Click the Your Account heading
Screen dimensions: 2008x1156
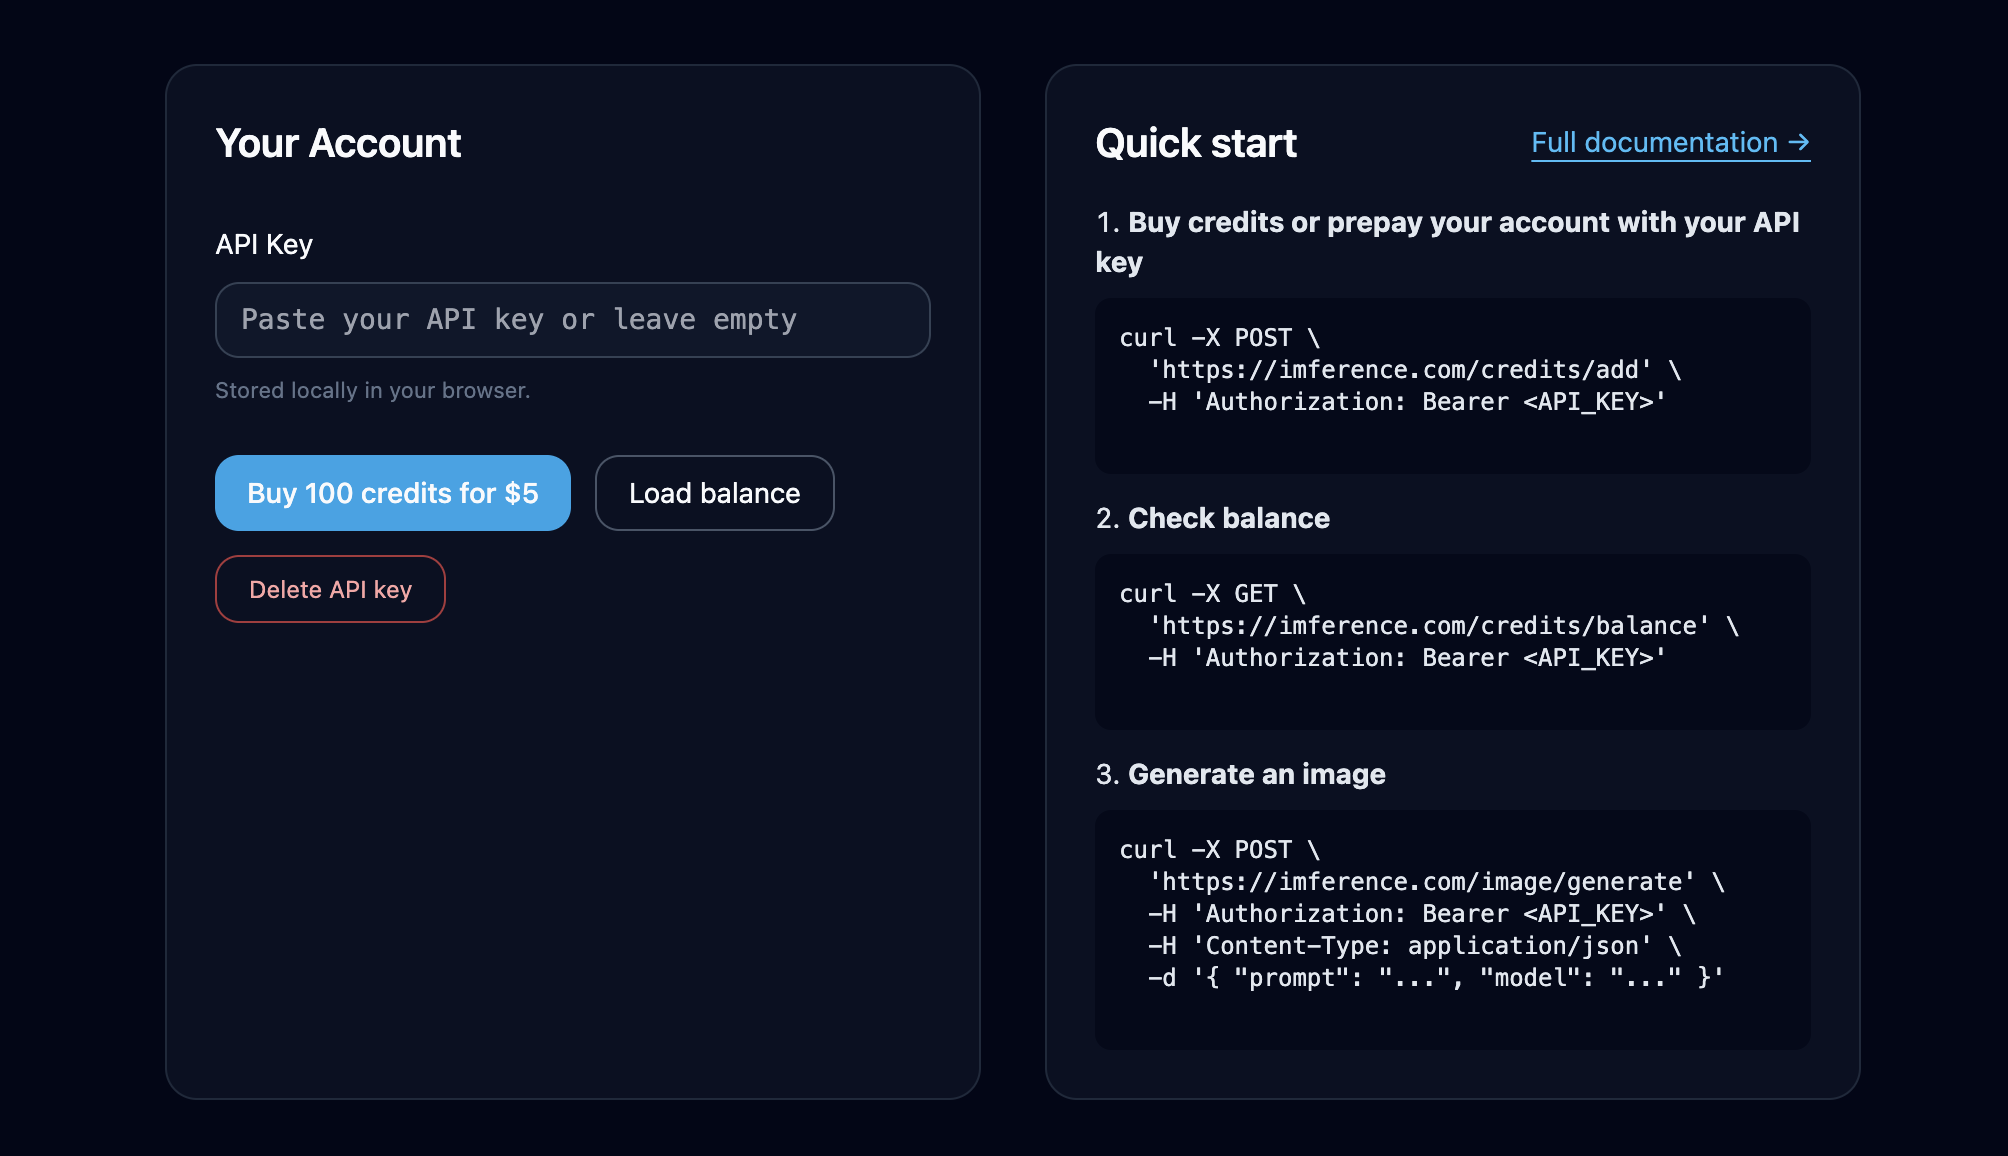point(338,143)
